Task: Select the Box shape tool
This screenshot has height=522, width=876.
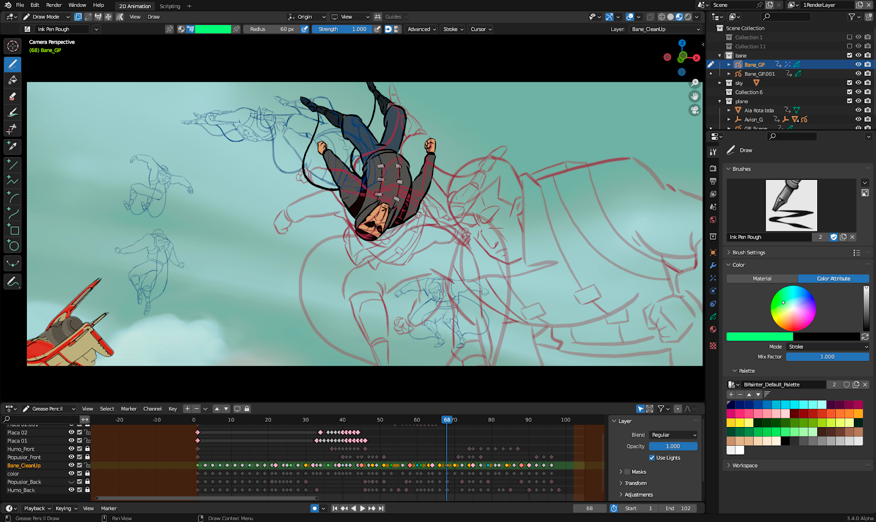Action: click(13, 230)
